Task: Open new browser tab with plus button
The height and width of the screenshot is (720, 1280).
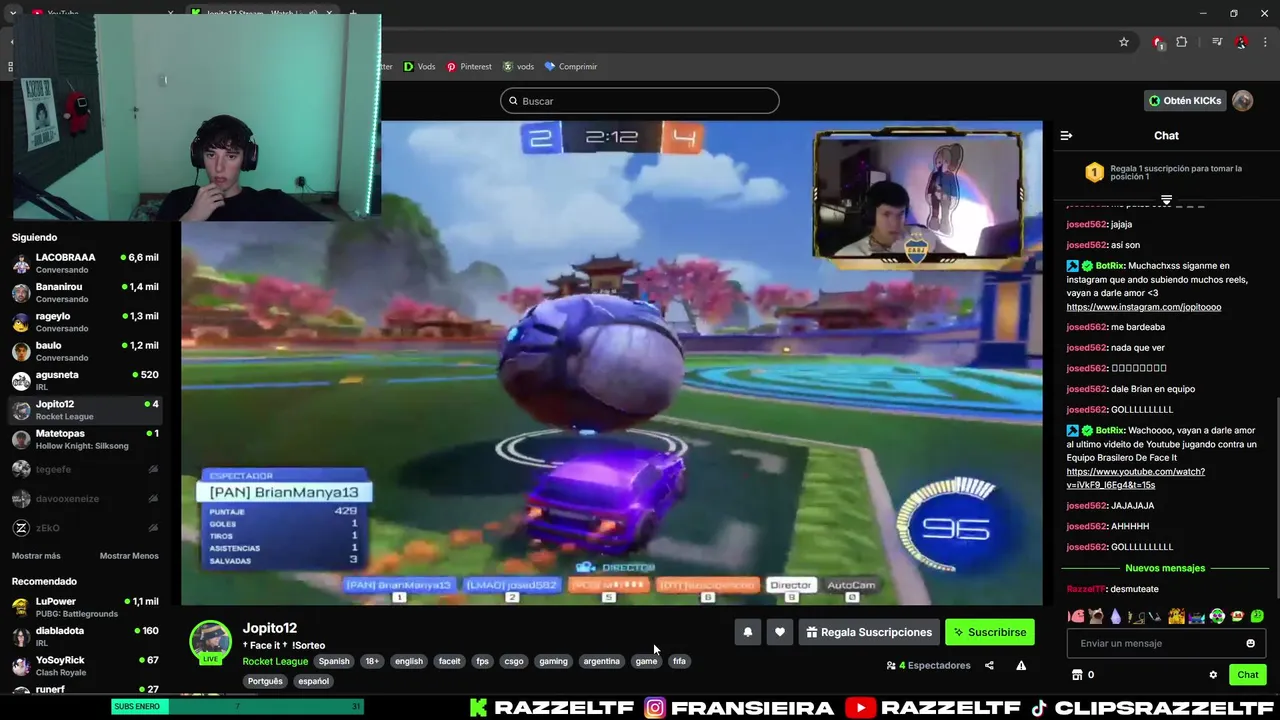Action: click(353, 13)
